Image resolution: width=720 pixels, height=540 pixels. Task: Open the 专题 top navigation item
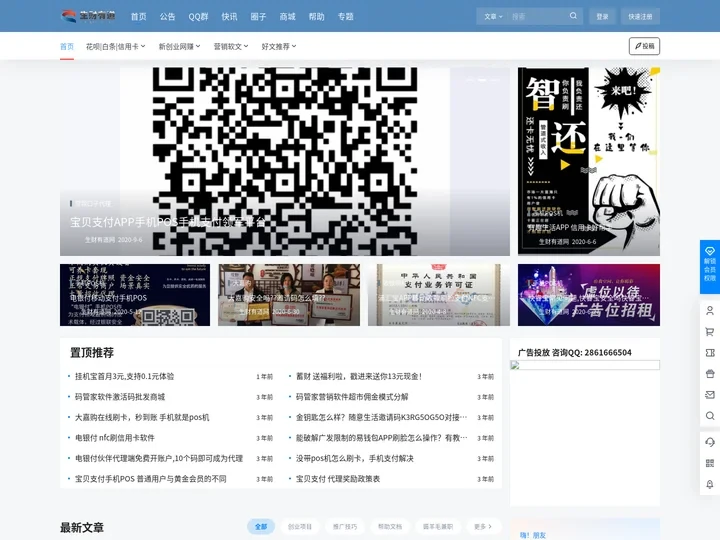pos(345,17)
